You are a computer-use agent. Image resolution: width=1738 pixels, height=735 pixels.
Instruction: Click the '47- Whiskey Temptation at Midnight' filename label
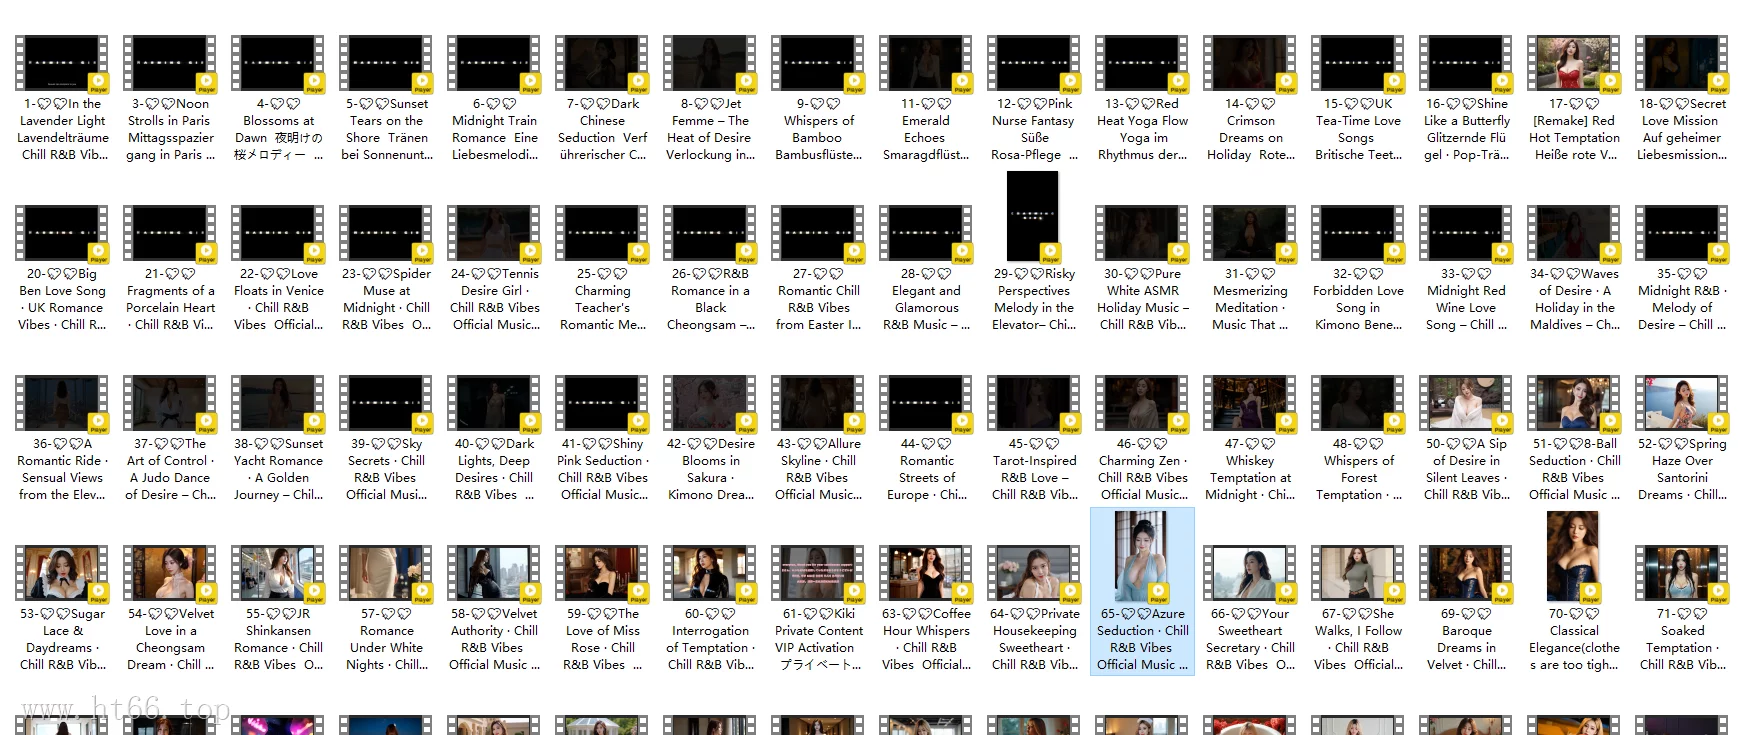tap(1250, 469)
